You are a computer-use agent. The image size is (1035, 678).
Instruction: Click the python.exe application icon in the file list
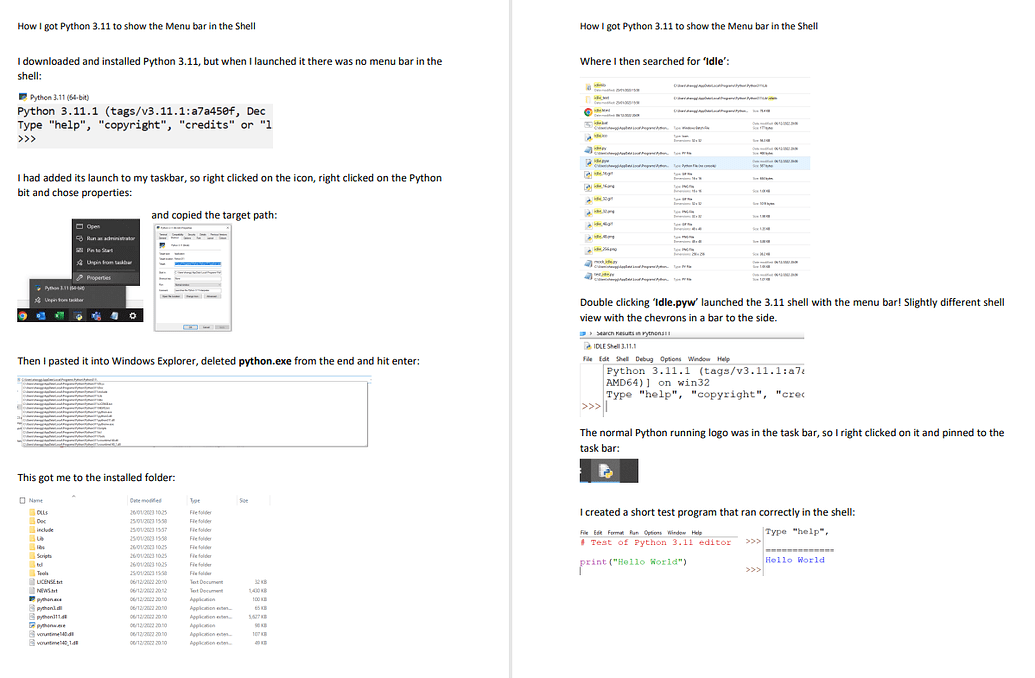point(32,599)
